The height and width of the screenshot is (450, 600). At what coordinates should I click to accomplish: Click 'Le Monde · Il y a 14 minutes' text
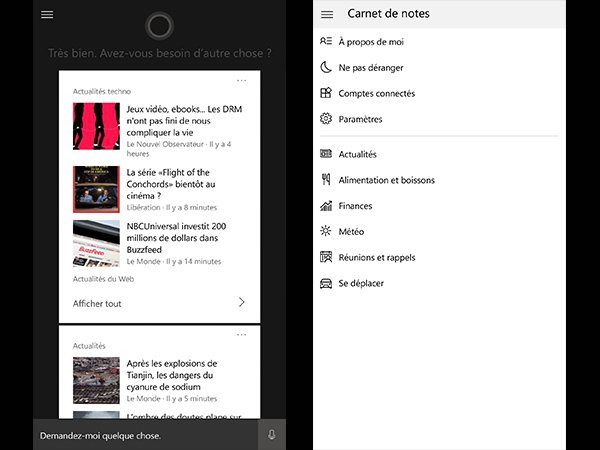point(174,261)
